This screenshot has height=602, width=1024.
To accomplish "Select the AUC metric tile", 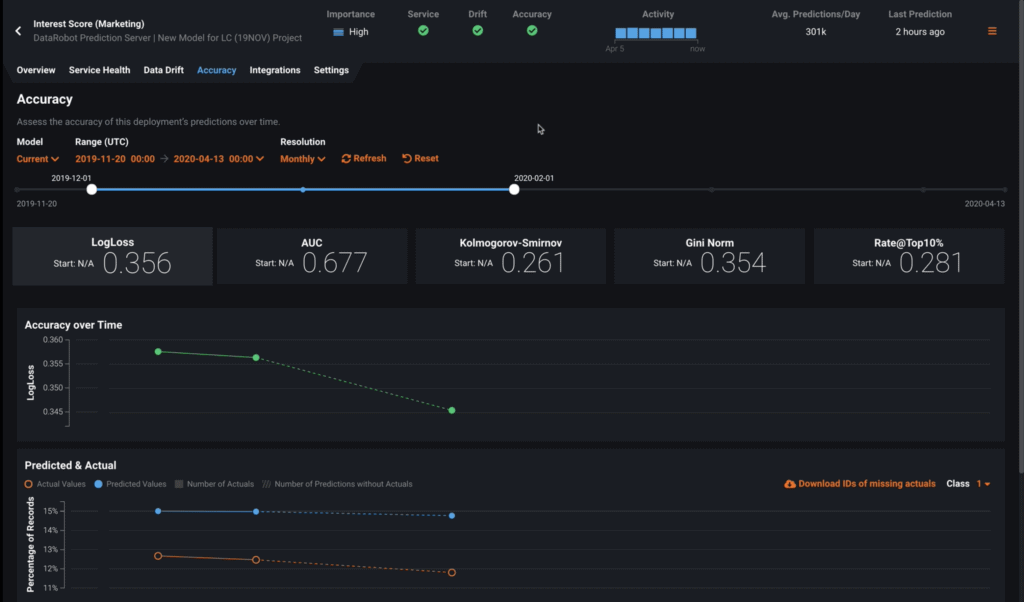I will (x=312, y=256).
